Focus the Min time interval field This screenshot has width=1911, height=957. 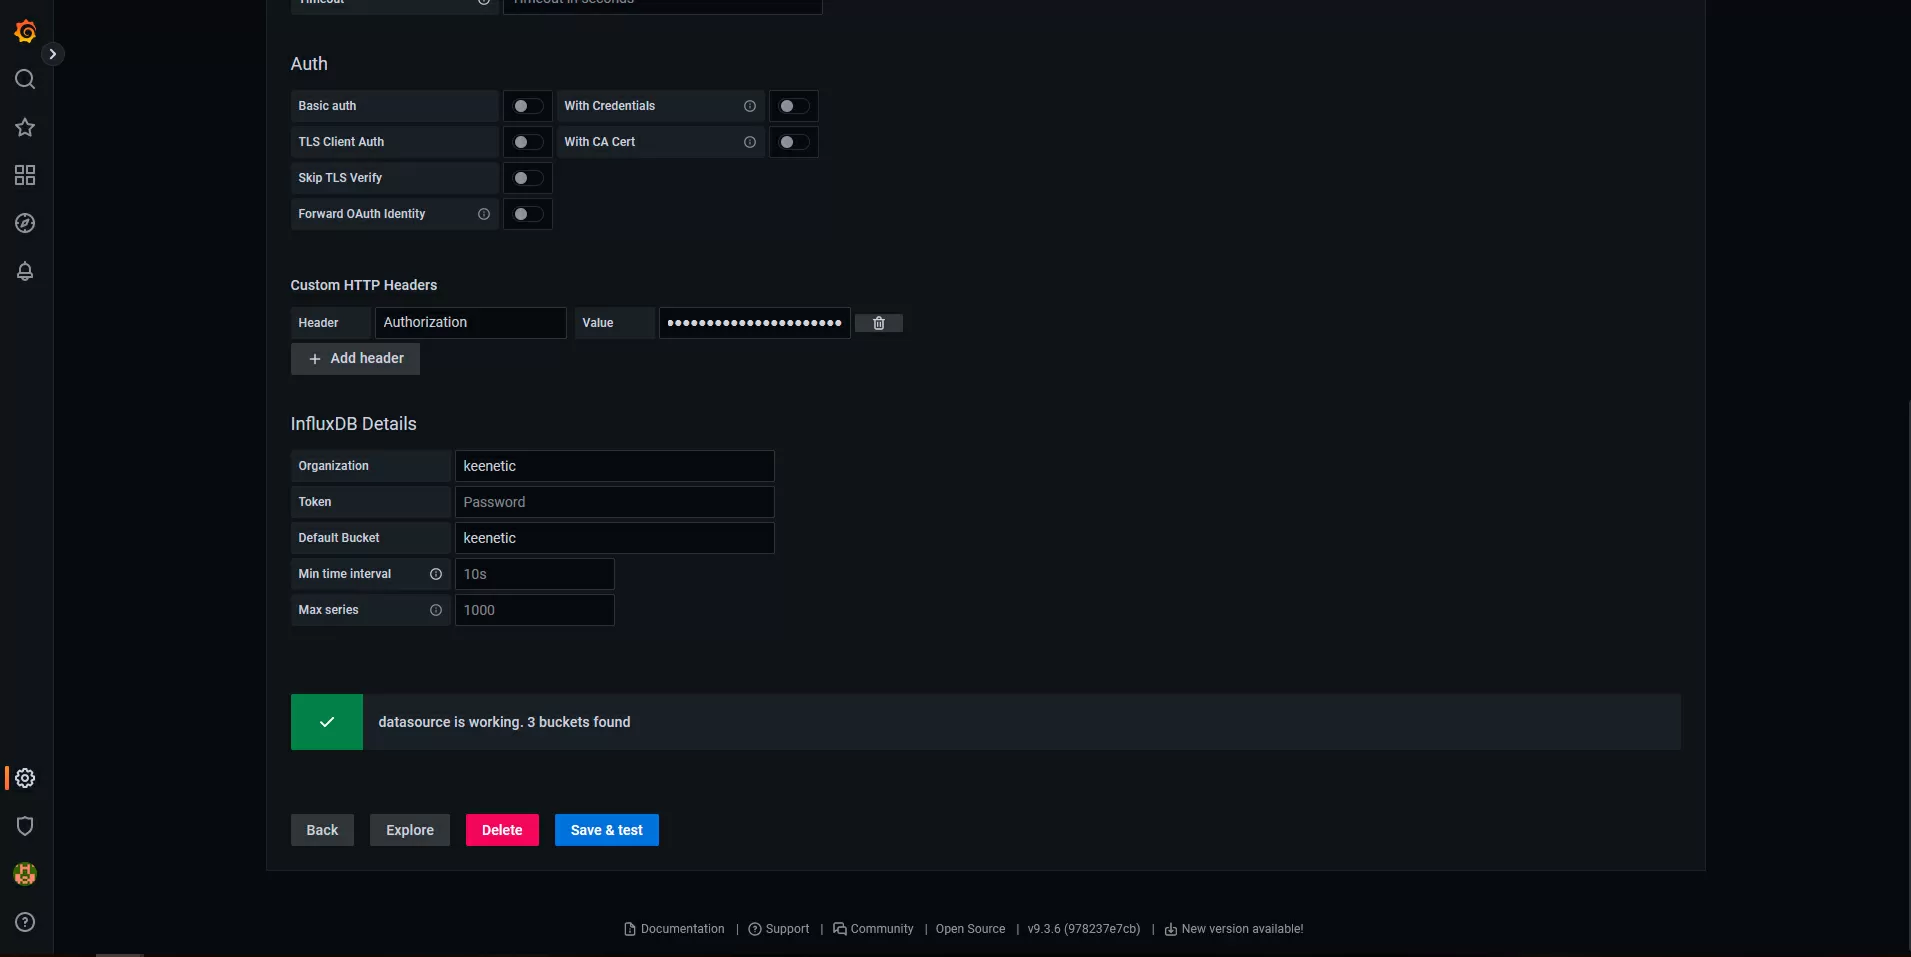(x=535, y=574)
